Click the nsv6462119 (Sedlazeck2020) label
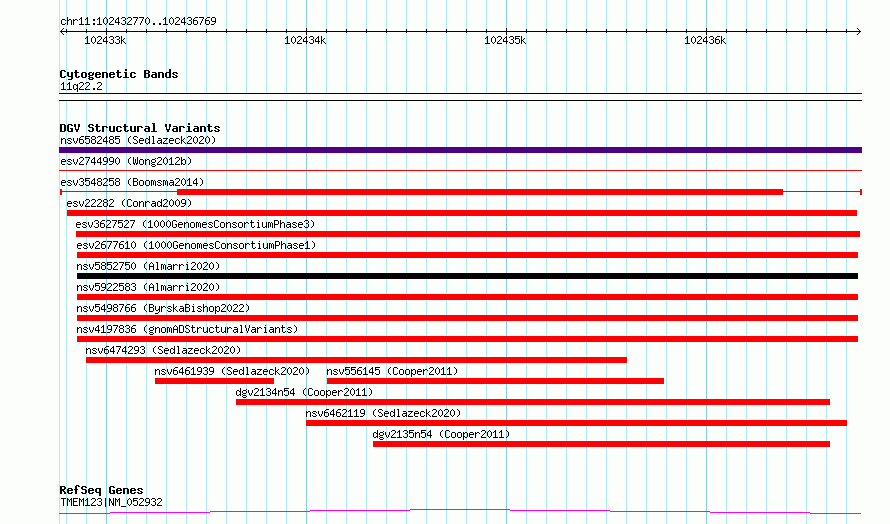 click(x=383, y=413)
